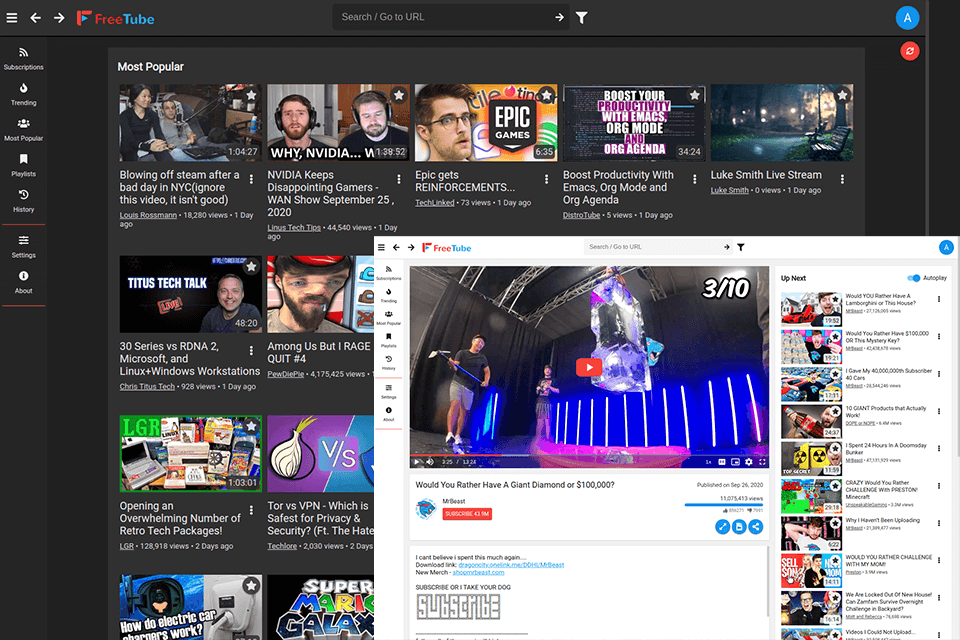Refresh the Most Popular feed
The width and height of the screenshot is (960, 640).
coord(909,50)
